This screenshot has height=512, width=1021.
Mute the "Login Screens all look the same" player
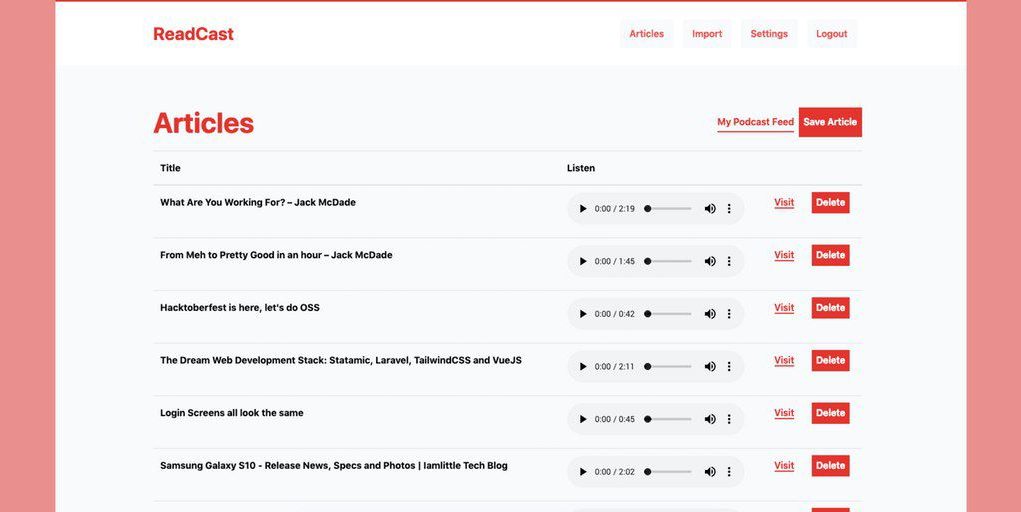coord(710,419)
